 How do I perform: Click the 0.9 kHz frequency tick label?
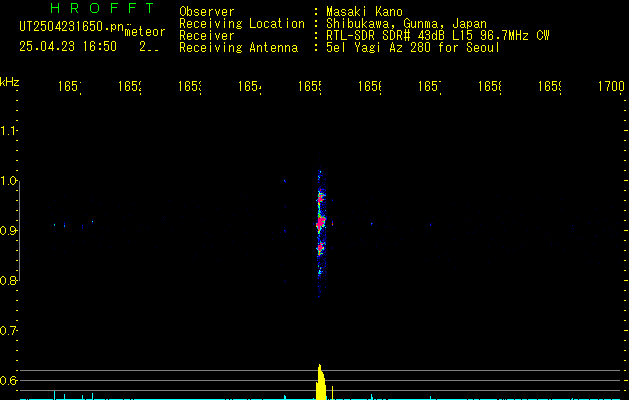[8, 231]
